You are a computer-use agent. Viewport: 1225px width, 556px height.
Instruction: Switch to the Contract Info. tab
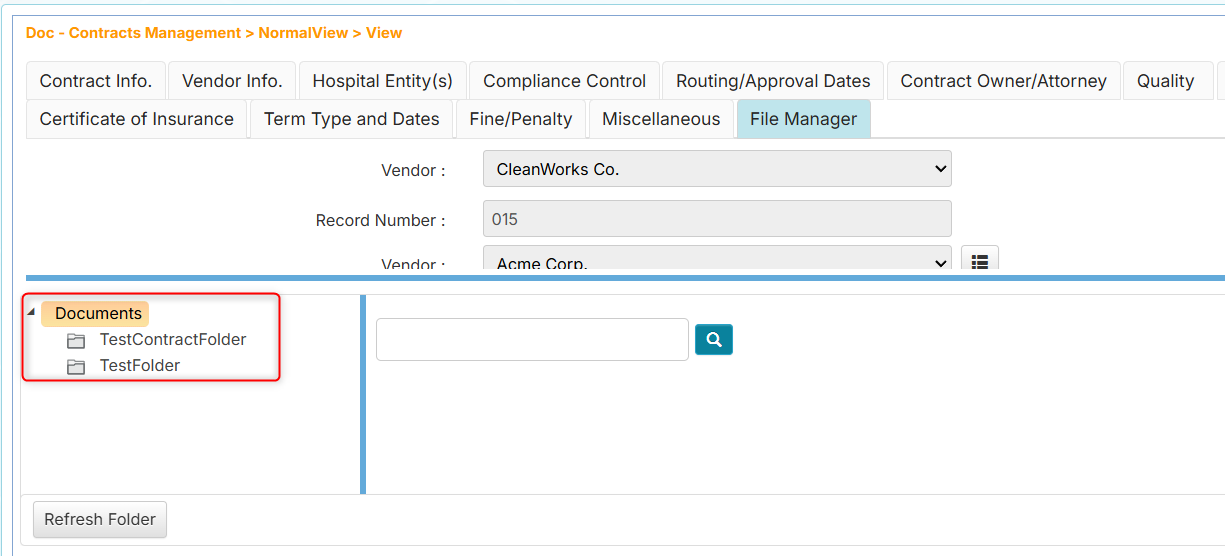coord(96,81)
